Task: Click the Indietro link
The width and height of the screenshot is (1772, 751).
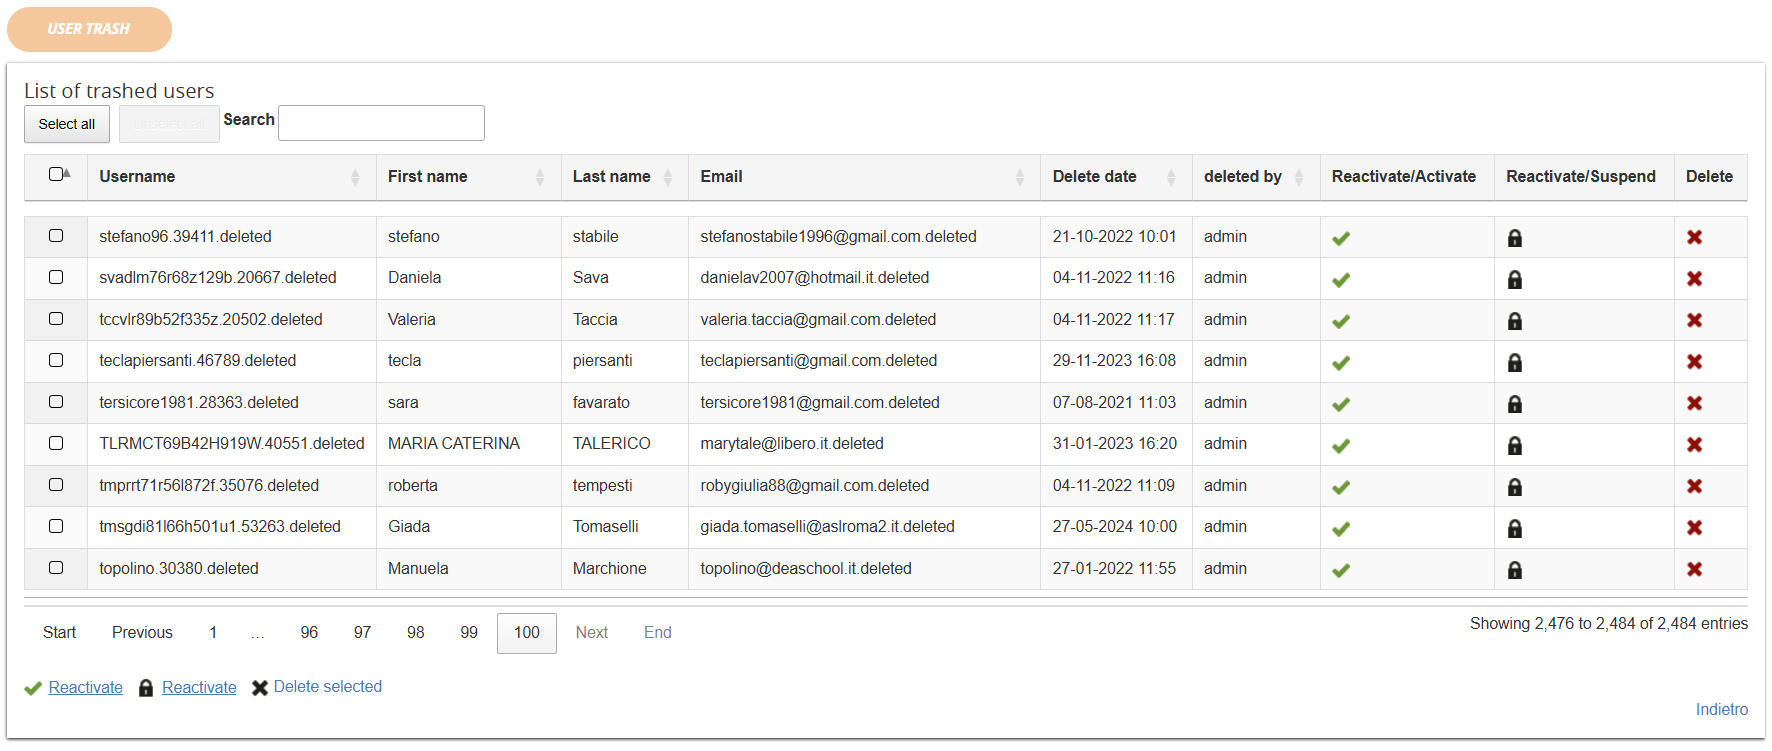Action: pyautogui.click(x=1721, y=710)
